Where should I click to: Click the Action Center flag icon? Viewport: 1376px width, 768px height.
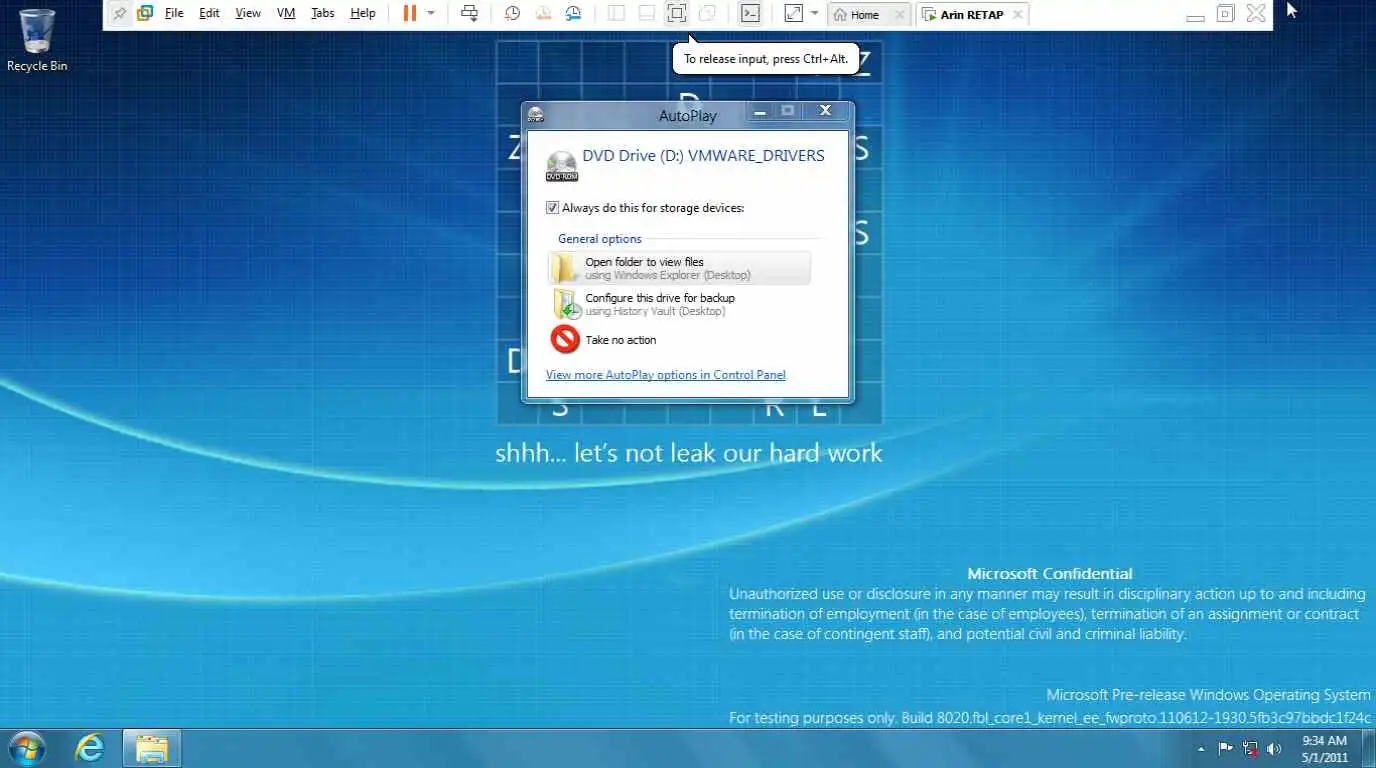[1225, 748]
